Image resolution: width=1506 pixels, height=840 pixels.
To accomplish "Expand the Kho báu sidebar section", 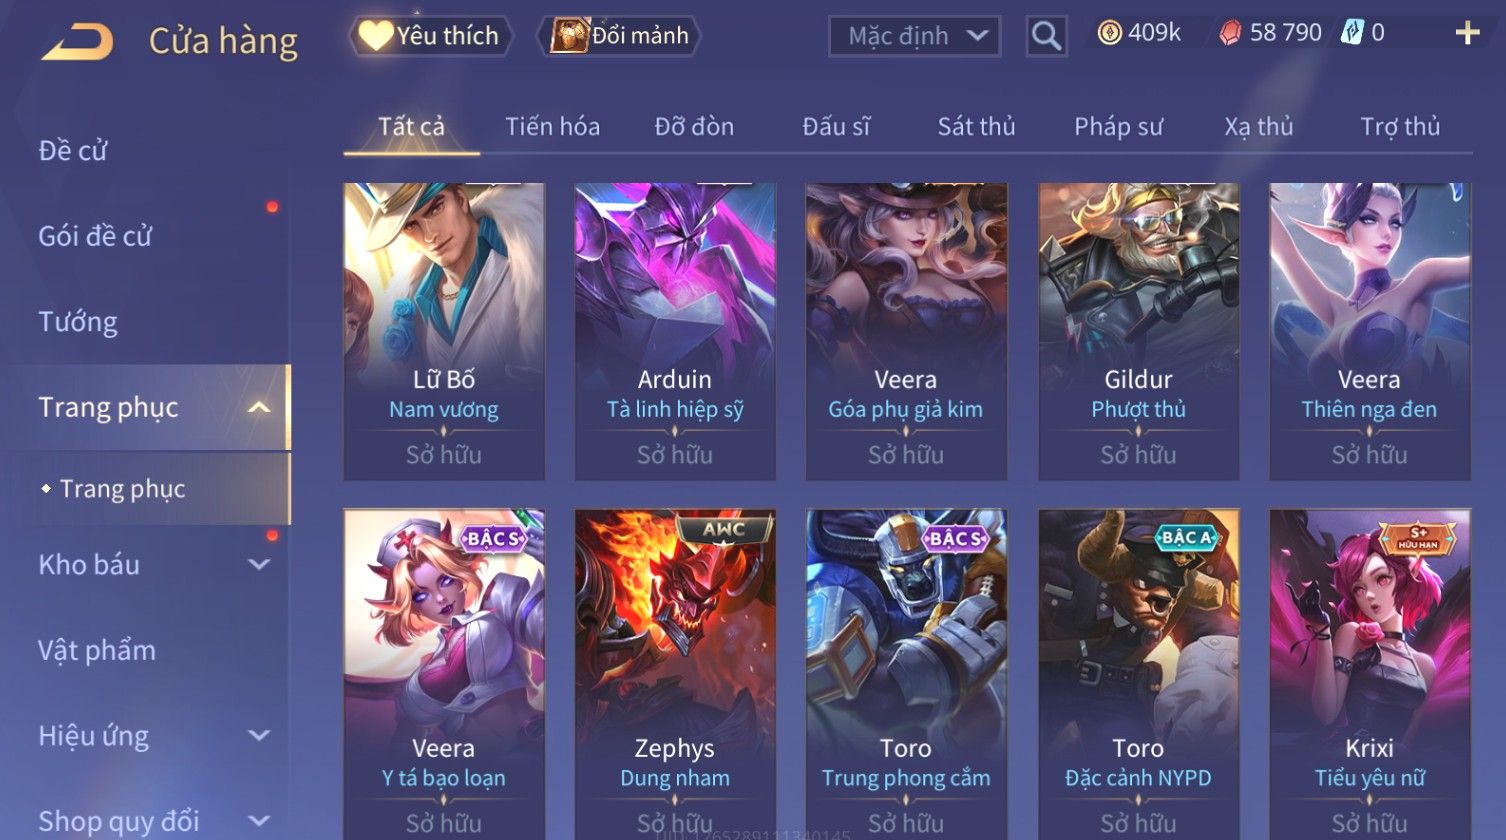I will 259,565.
